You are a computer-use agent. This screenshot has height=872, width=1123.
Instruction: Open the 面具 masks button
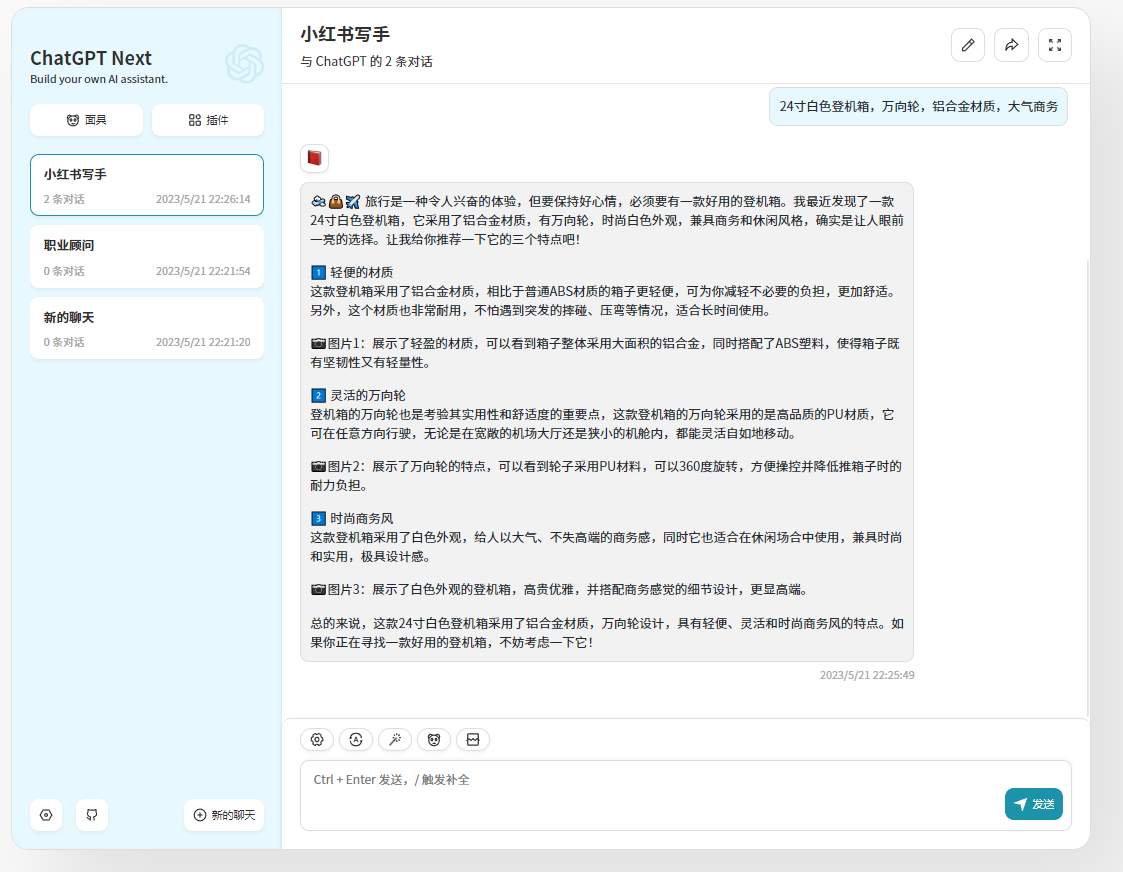86,120
